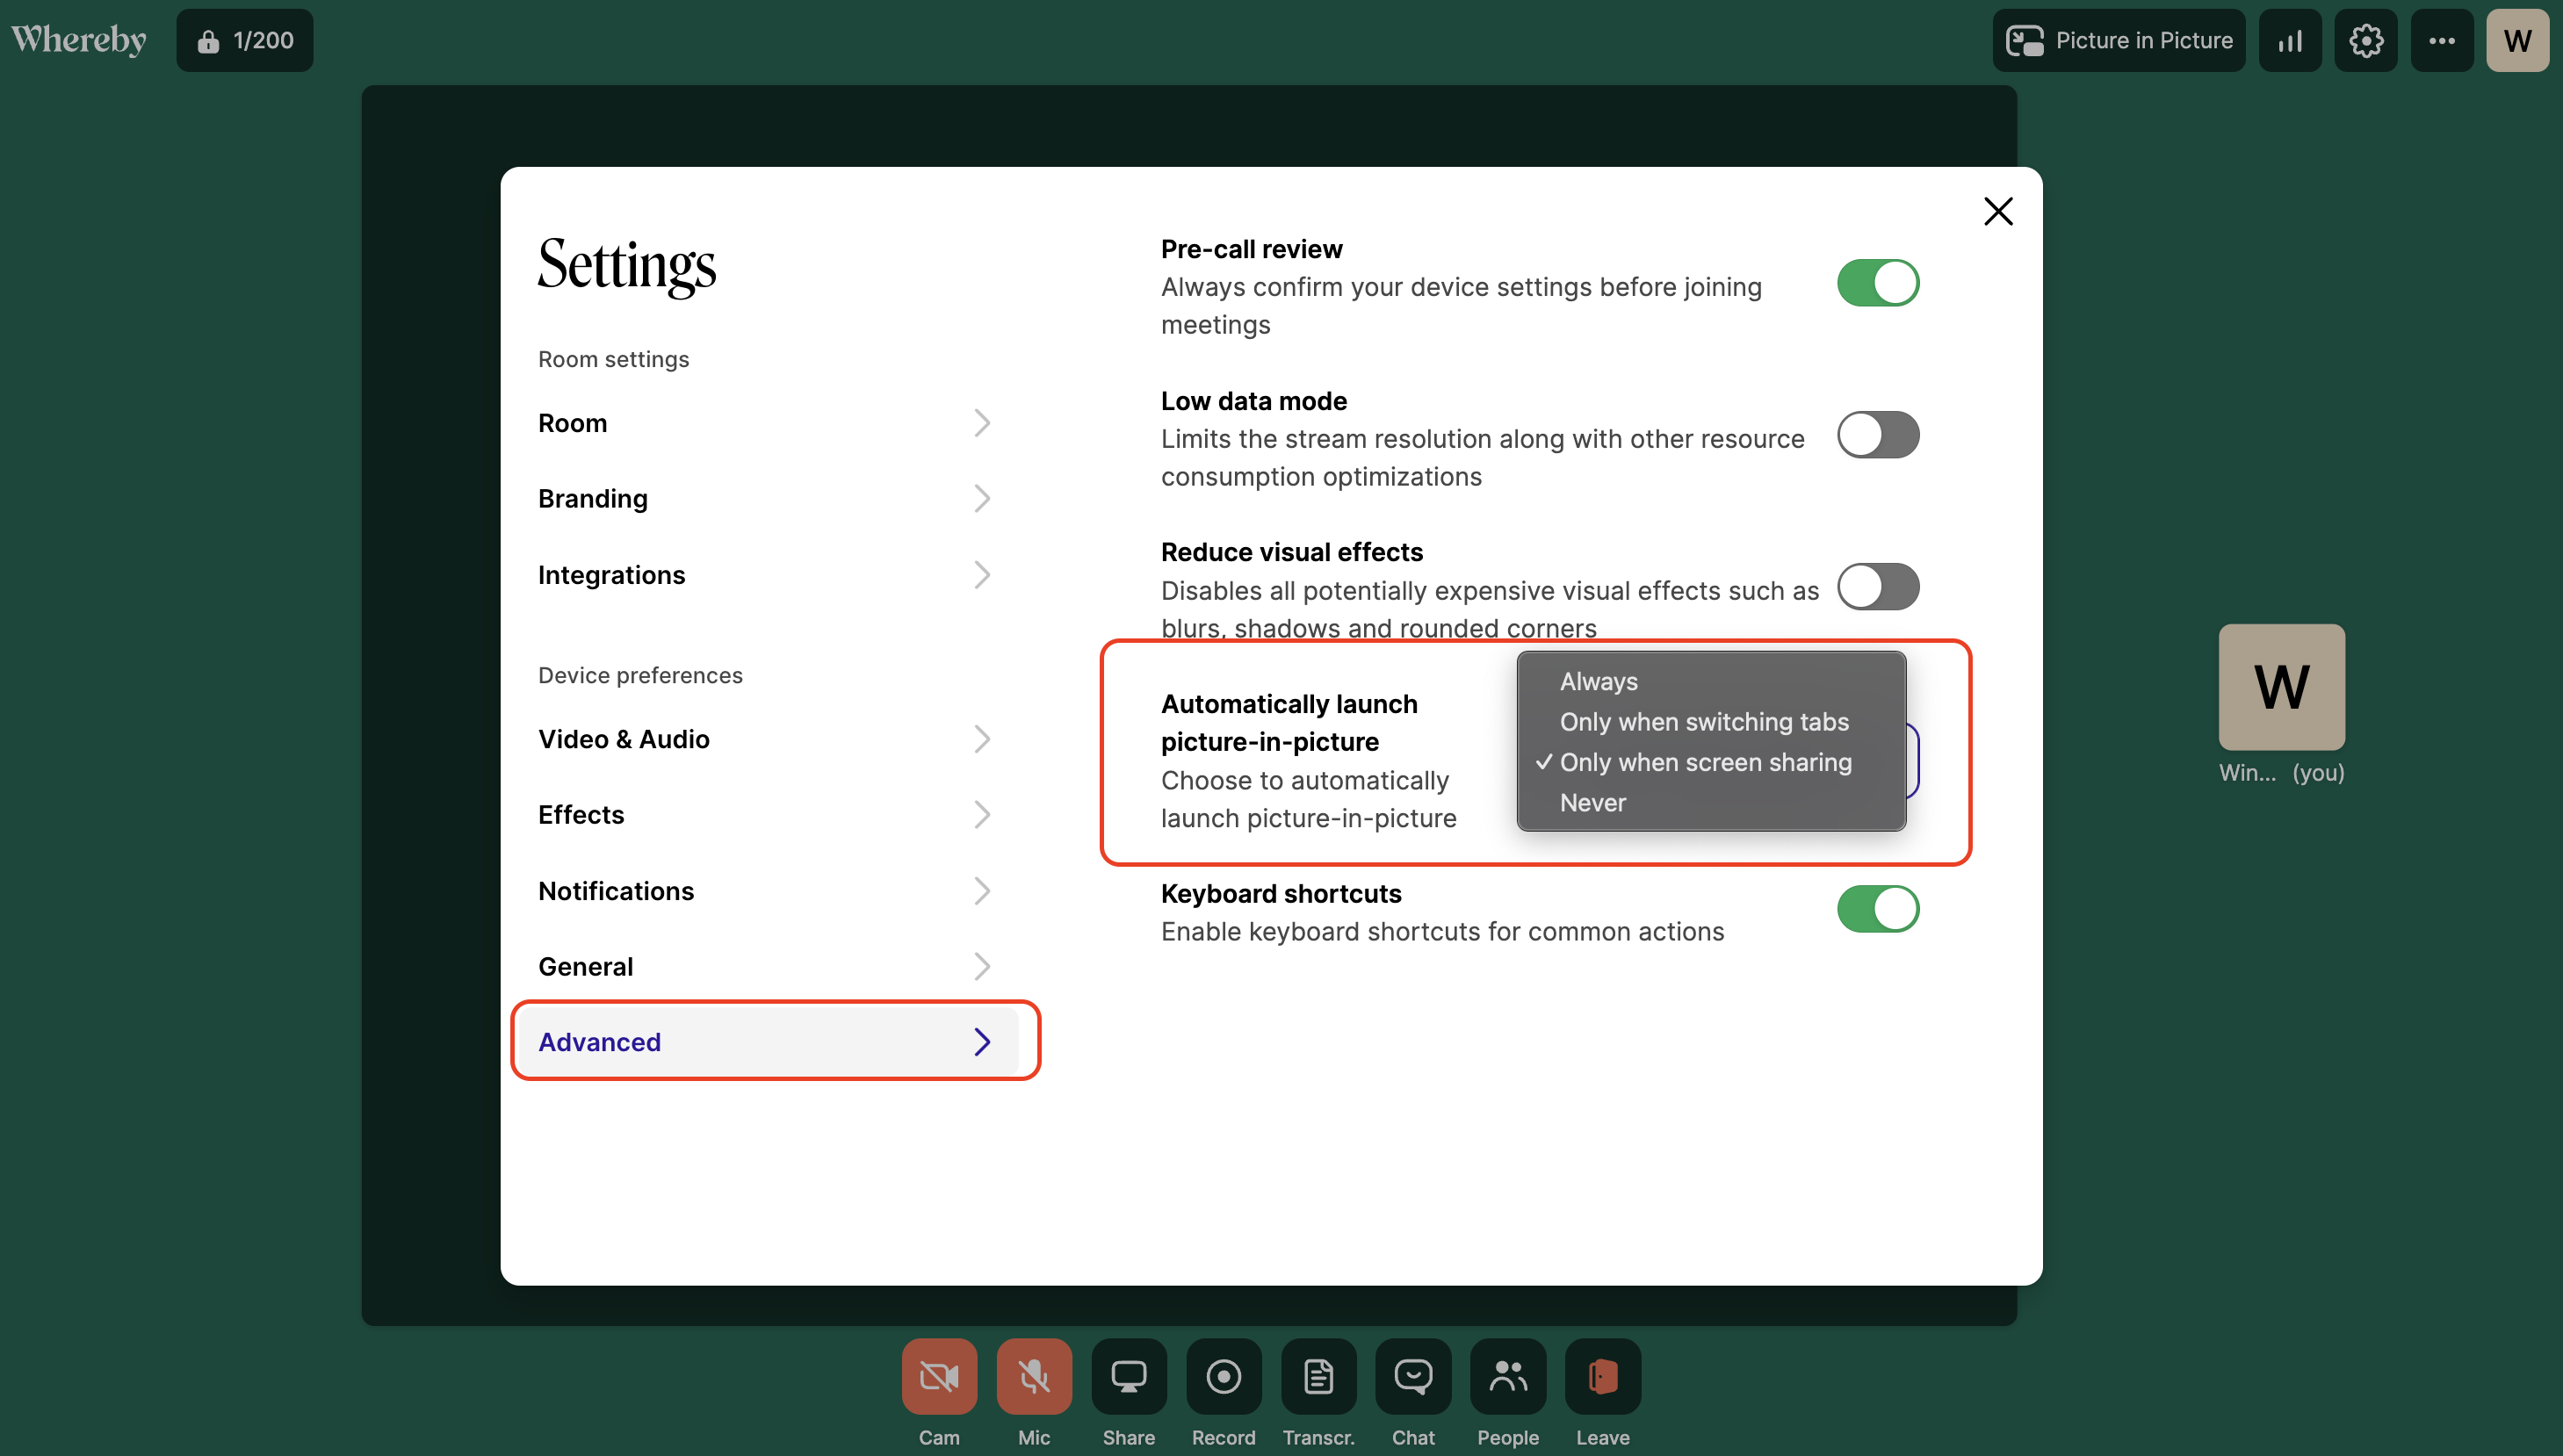
Task: Toggle the Keyboard shortcuts switch
Action: [x=1878, y=909]
